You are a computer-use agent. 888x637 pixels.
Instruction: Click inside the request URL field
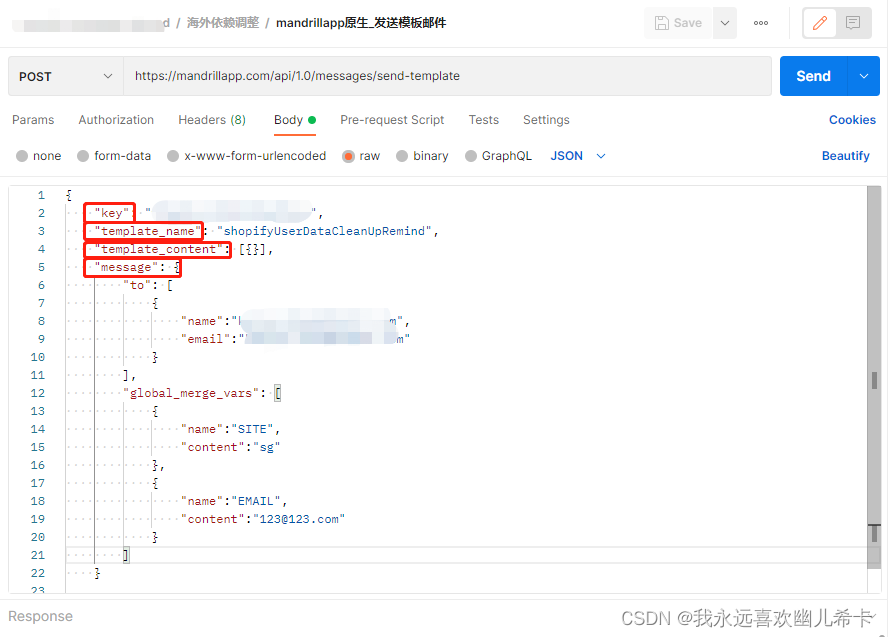[400, 75]
